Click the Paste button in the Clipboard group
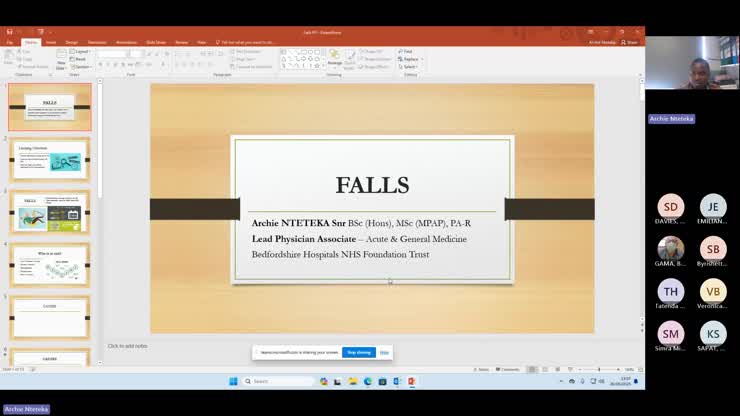The height and width of the screenshot is (416, 740). (x=8, y=58)
